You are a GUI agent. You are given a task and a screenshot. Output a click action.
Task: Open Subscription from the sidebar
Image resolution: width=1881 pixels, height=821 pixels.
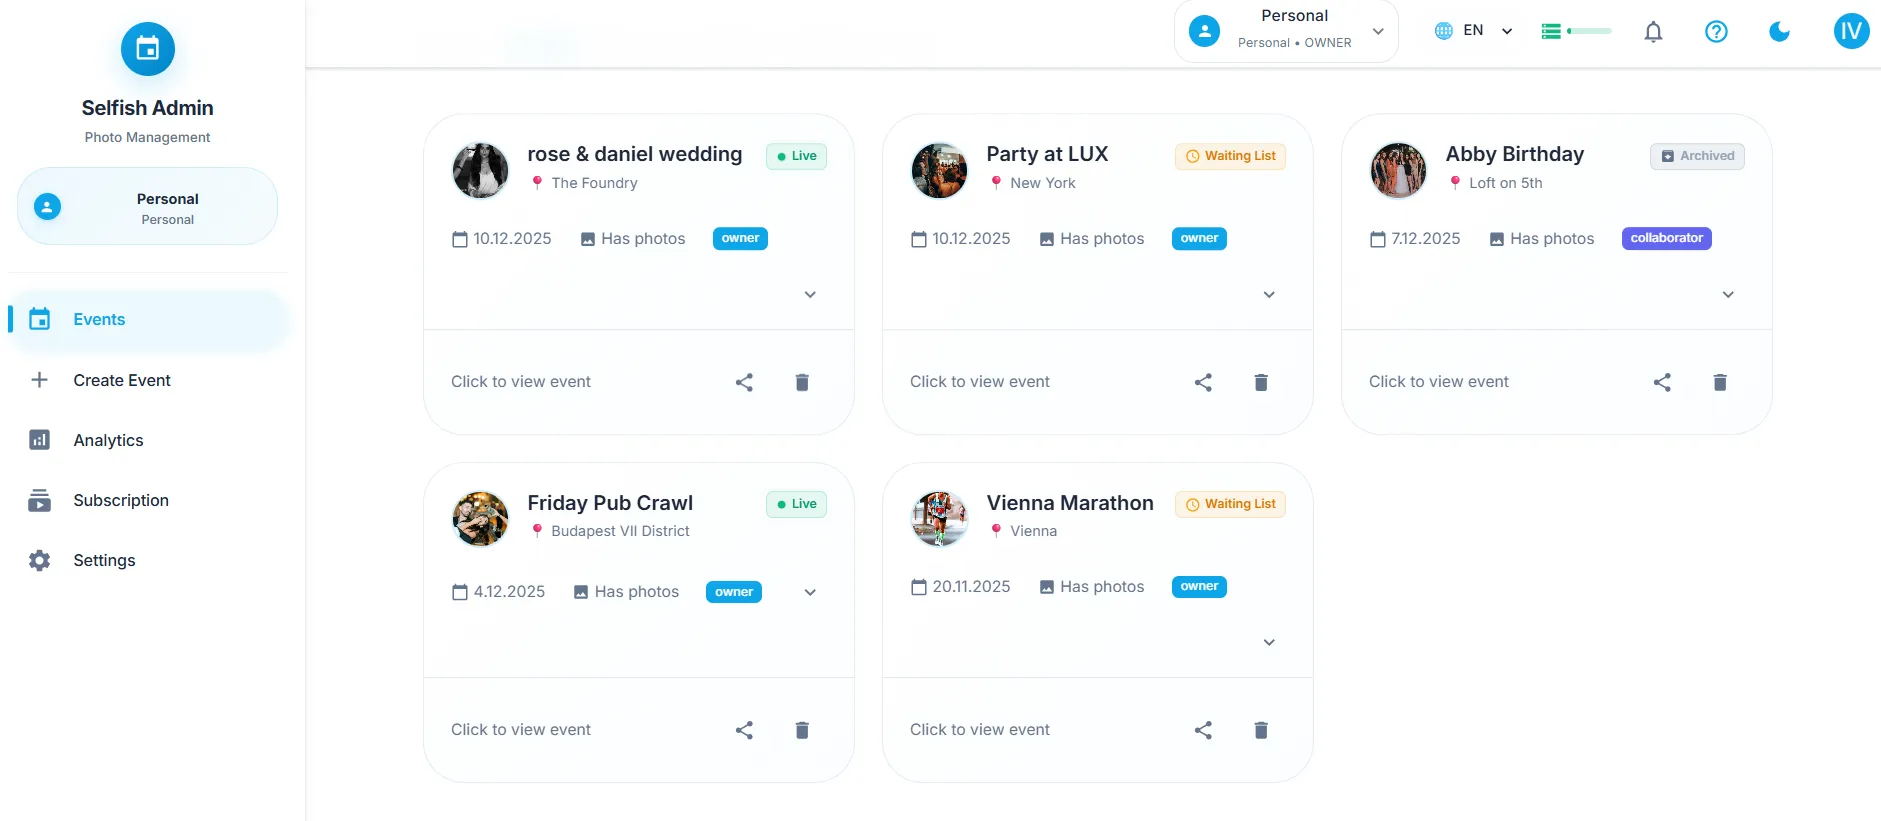pos(120,500)
